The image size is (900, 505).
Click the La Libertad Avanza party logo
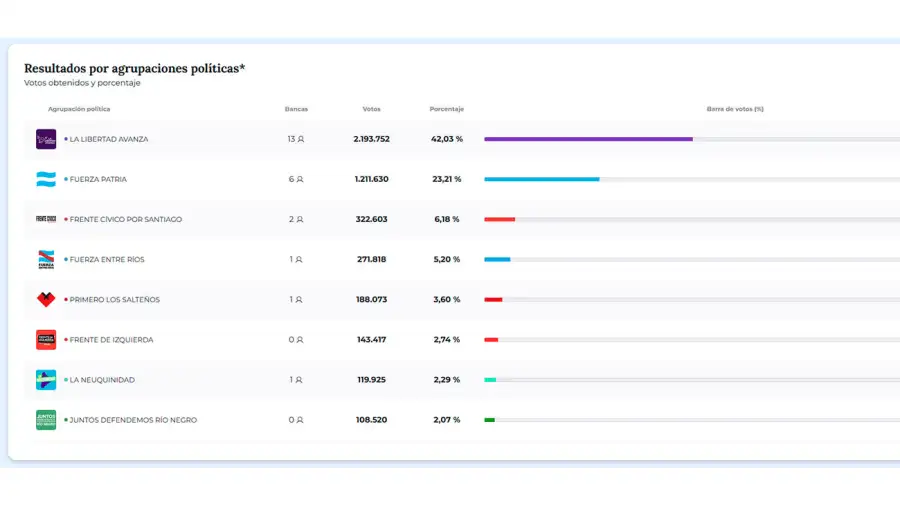[x=46, y=139]
